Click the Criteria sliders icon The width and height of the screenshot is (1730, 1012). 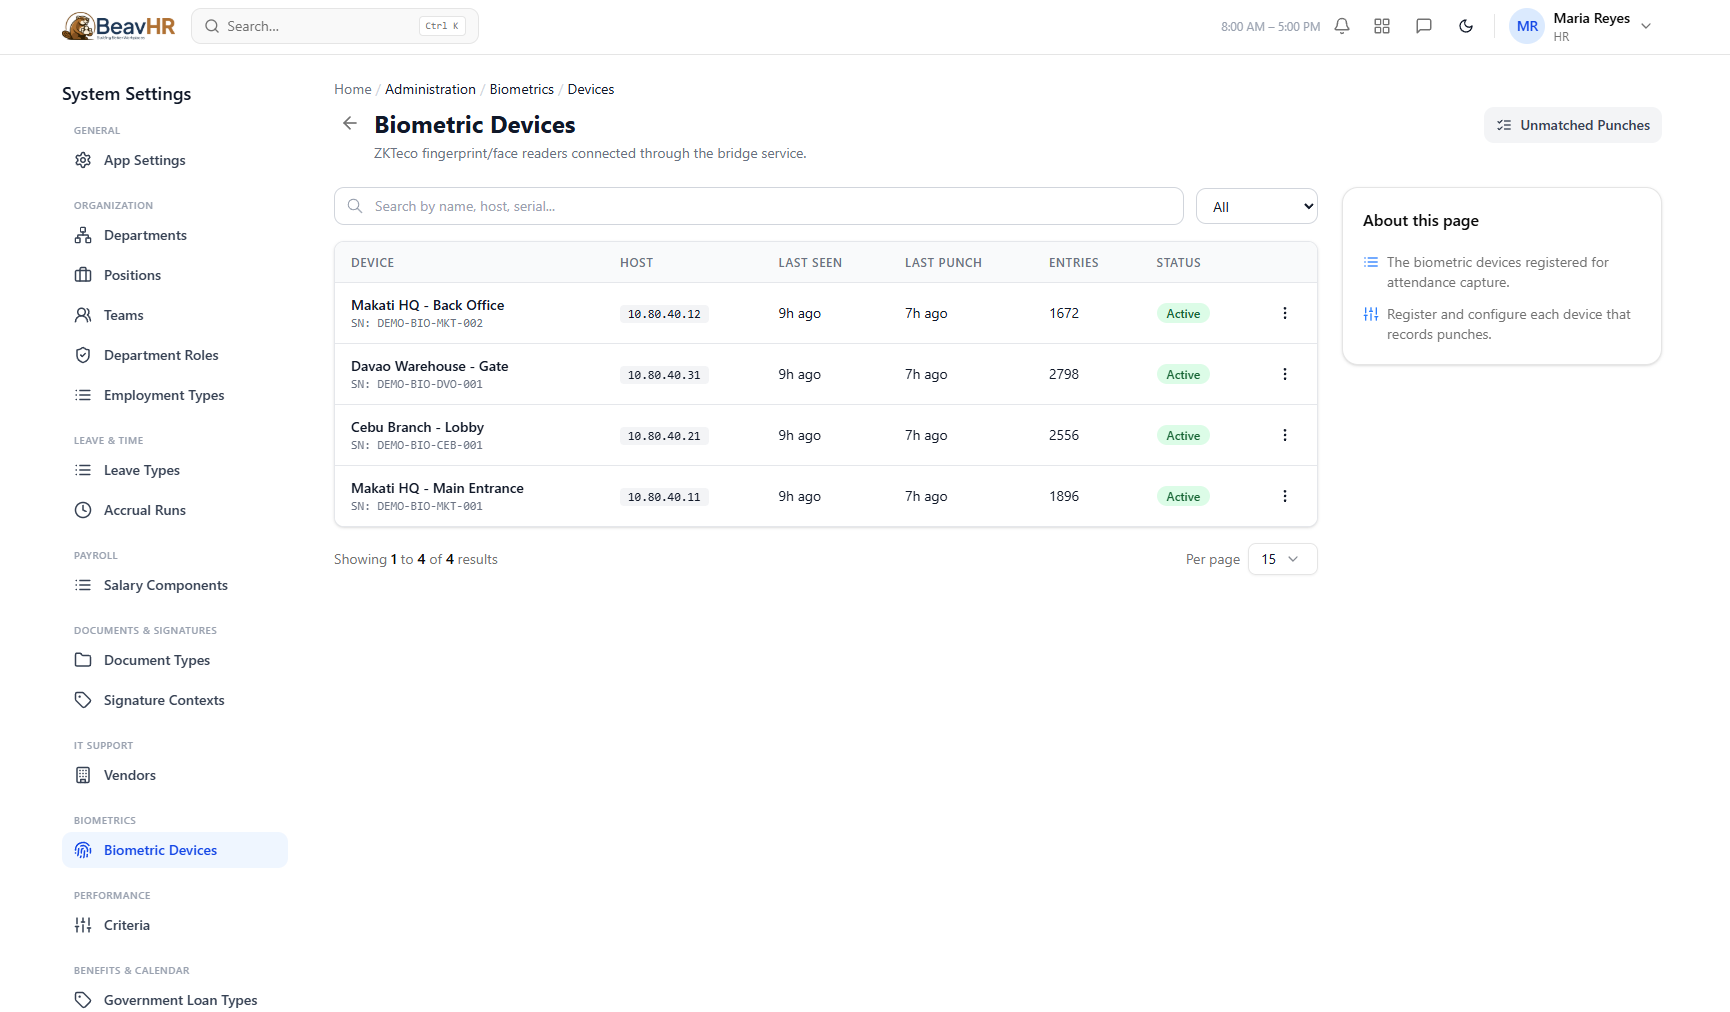[x=83, y=925]
